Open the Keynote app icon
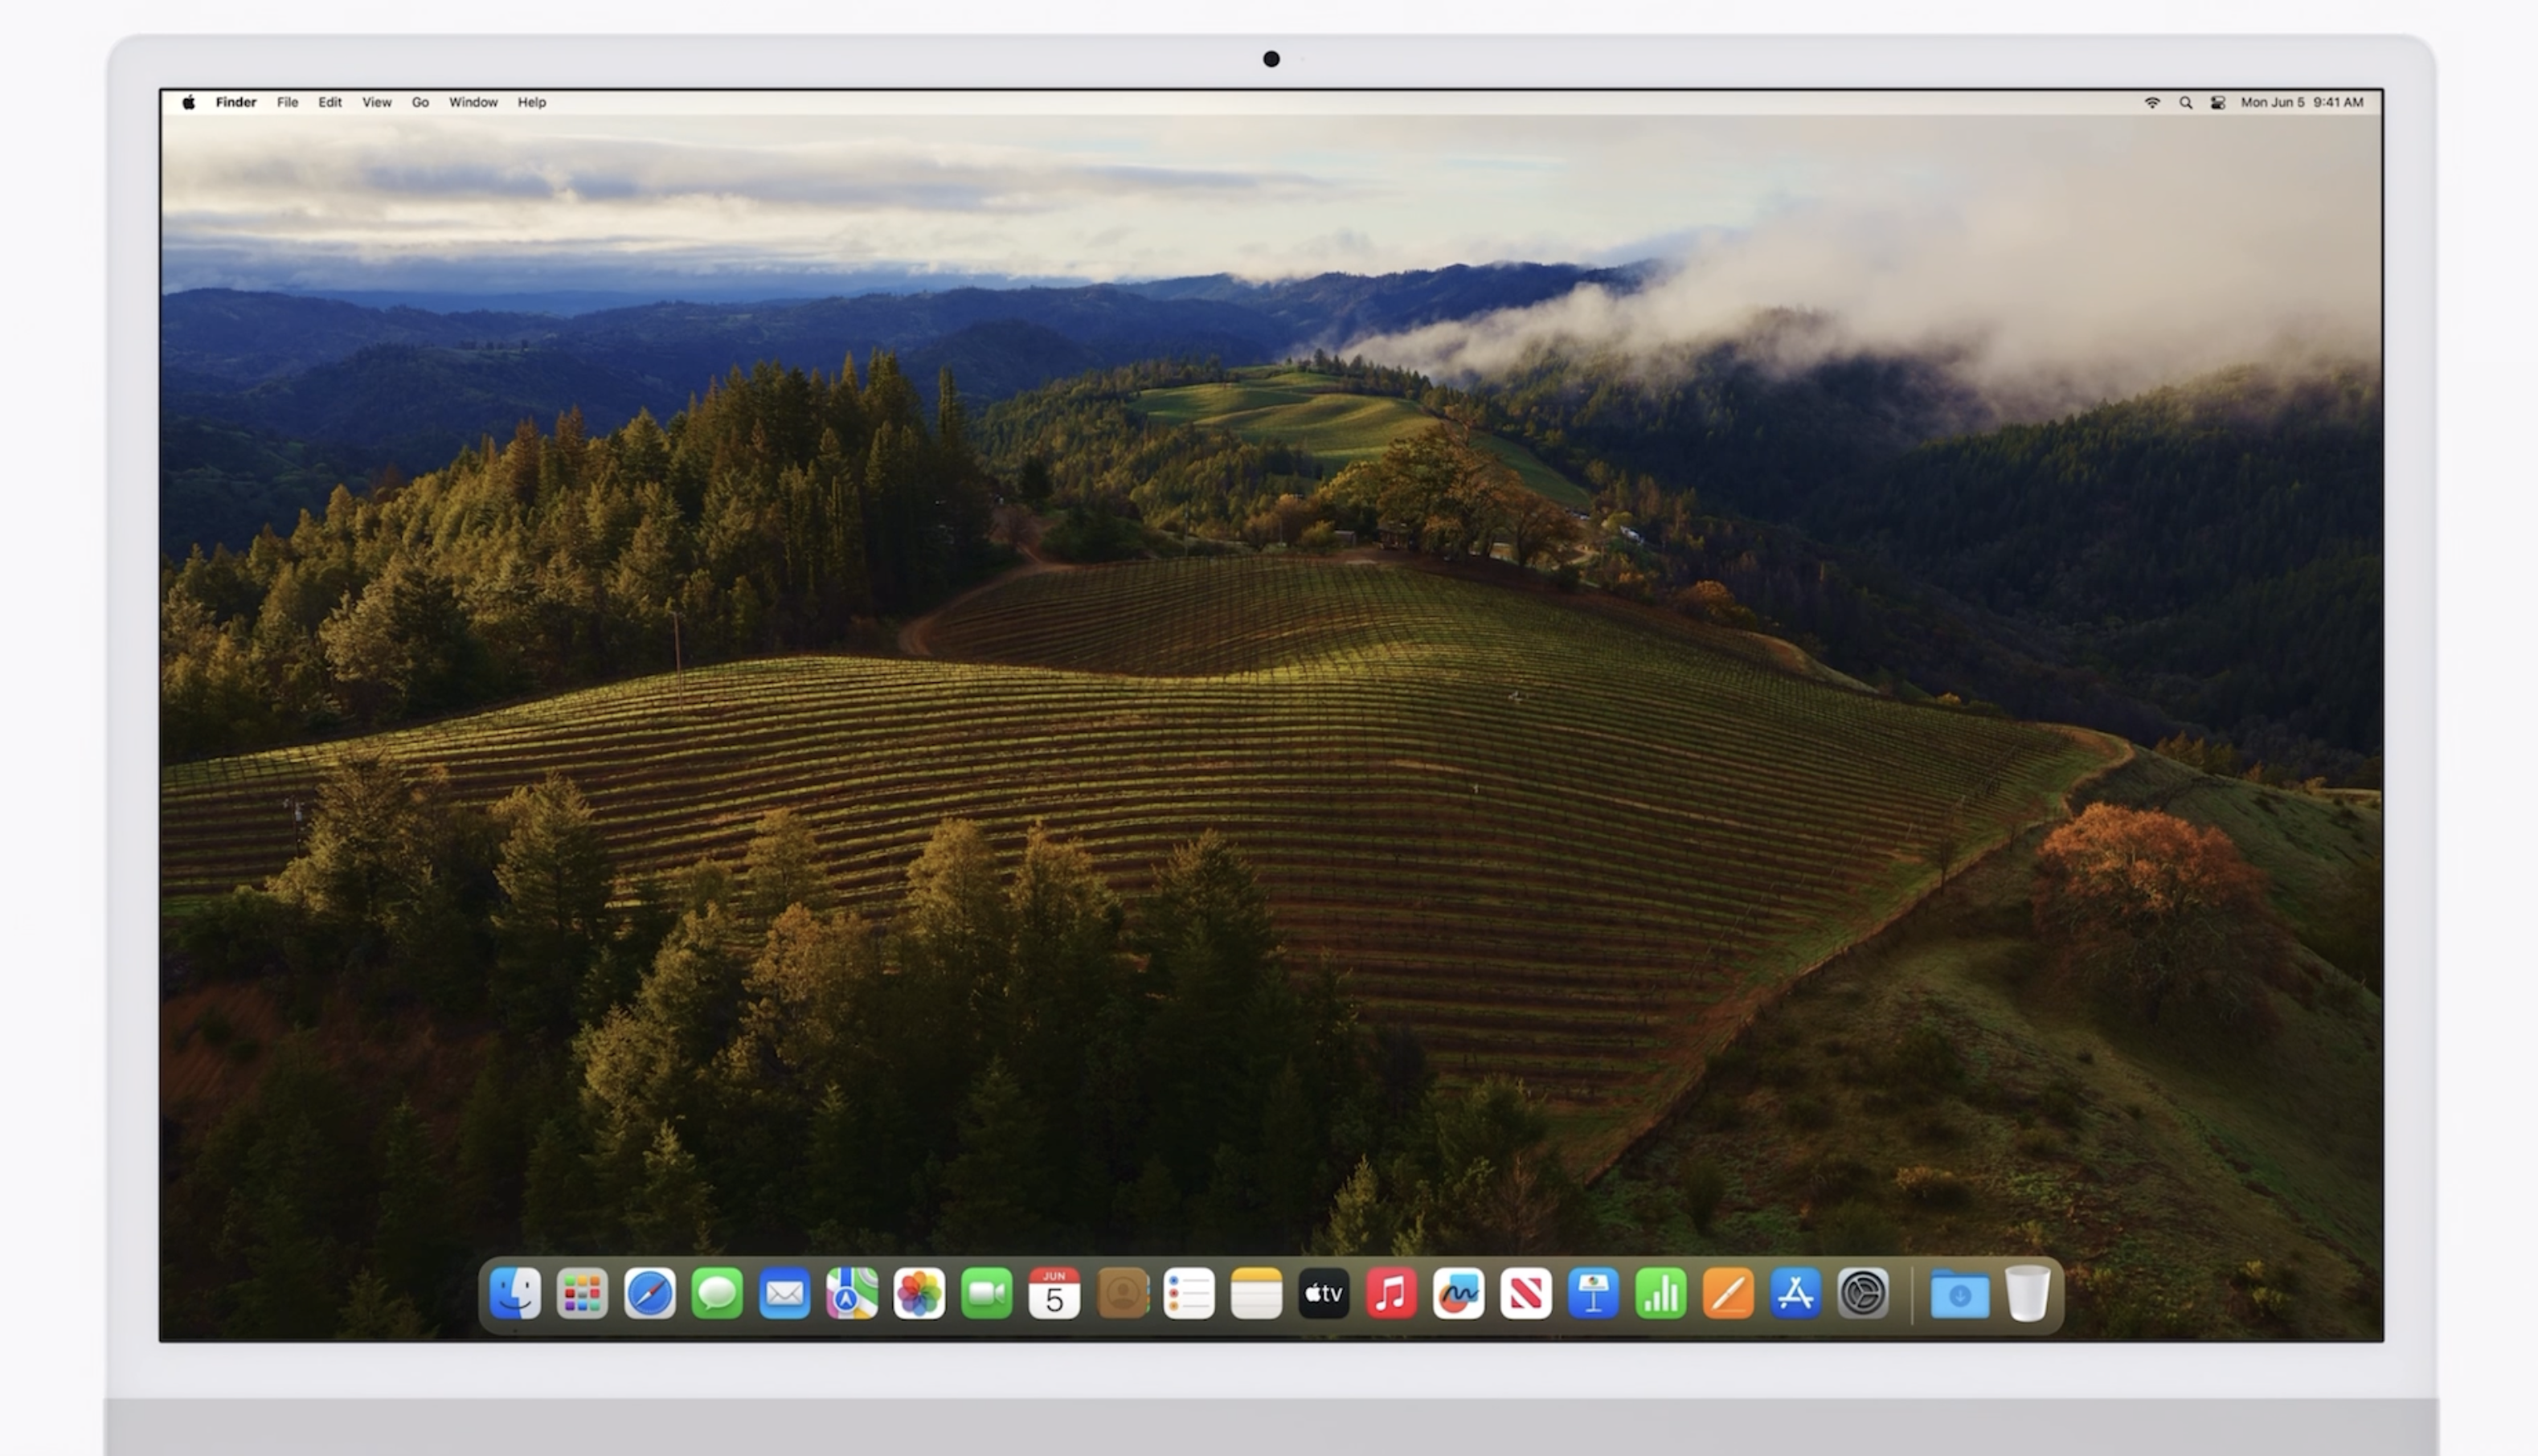This screenshot has height=1456, width=2538. [1593, 1294]
